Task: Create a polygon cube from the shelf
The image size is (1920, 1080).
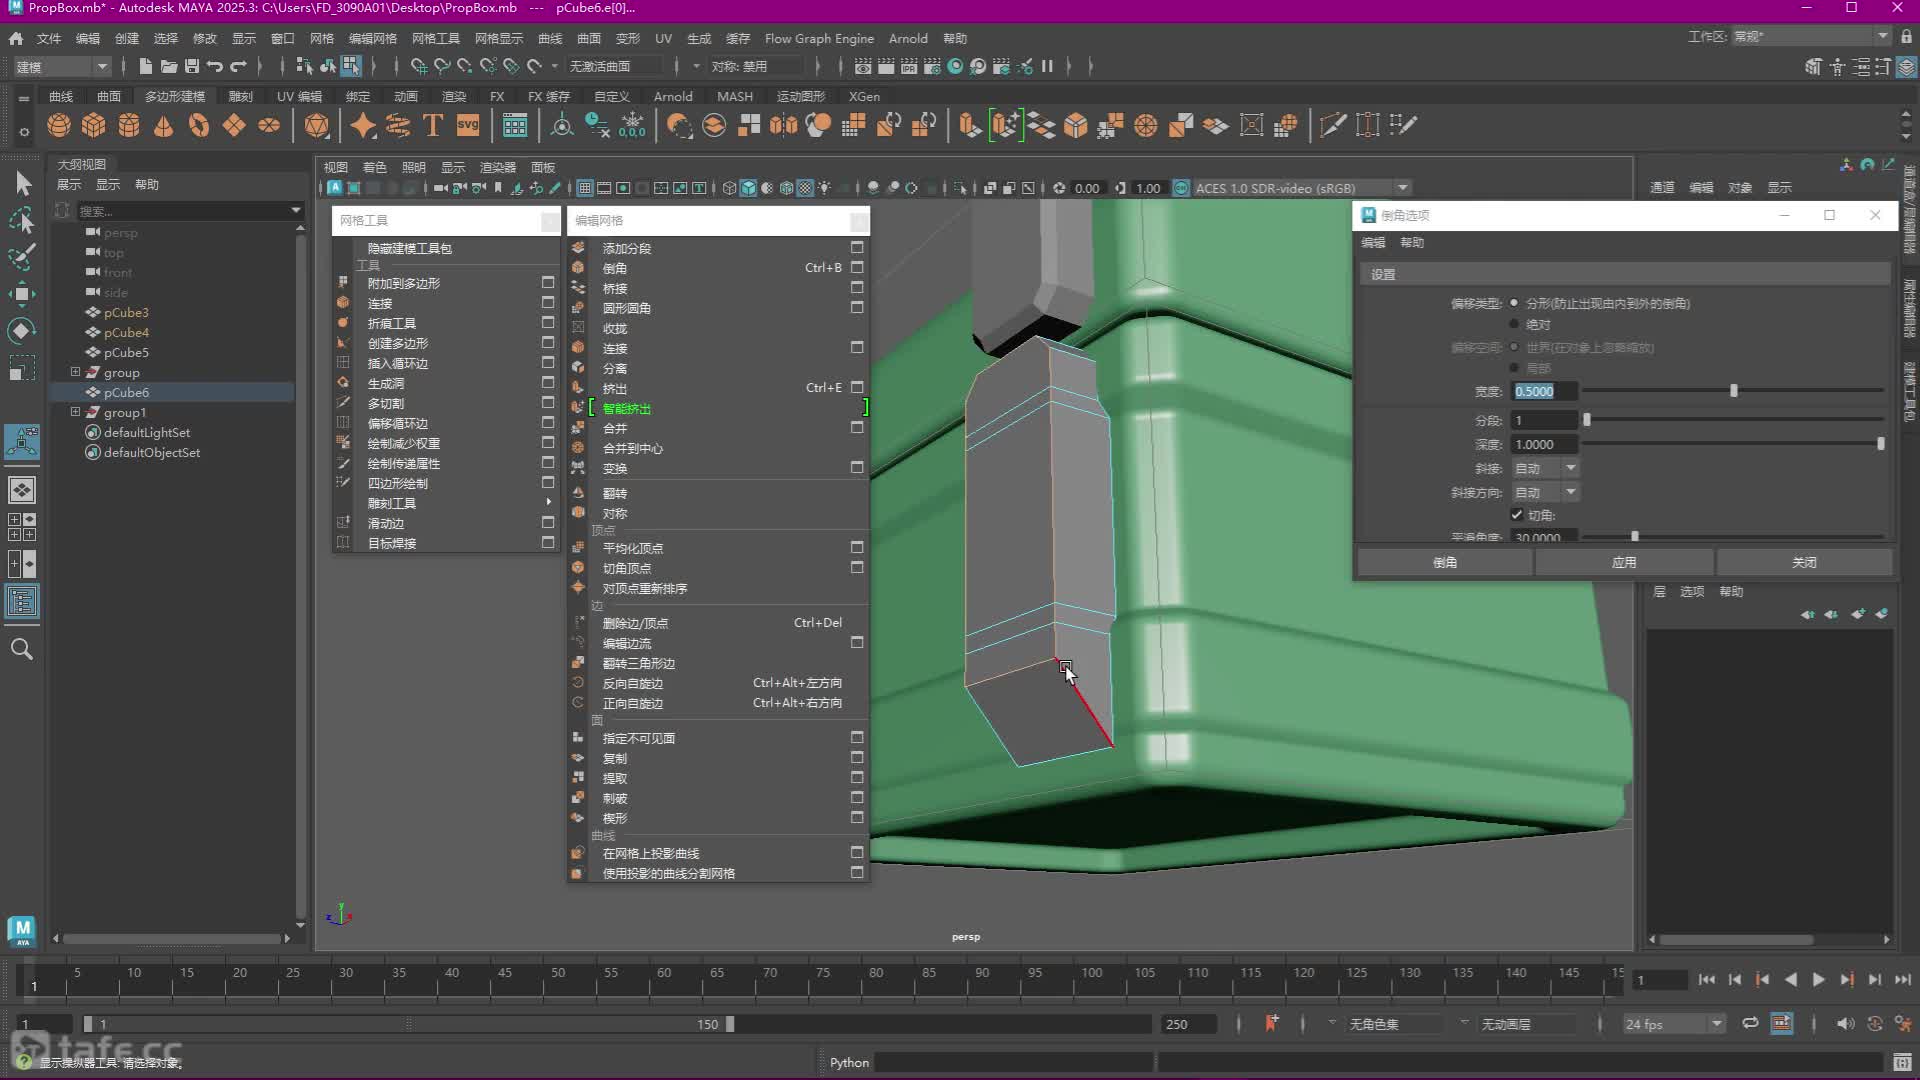Action: pos(94,126)
